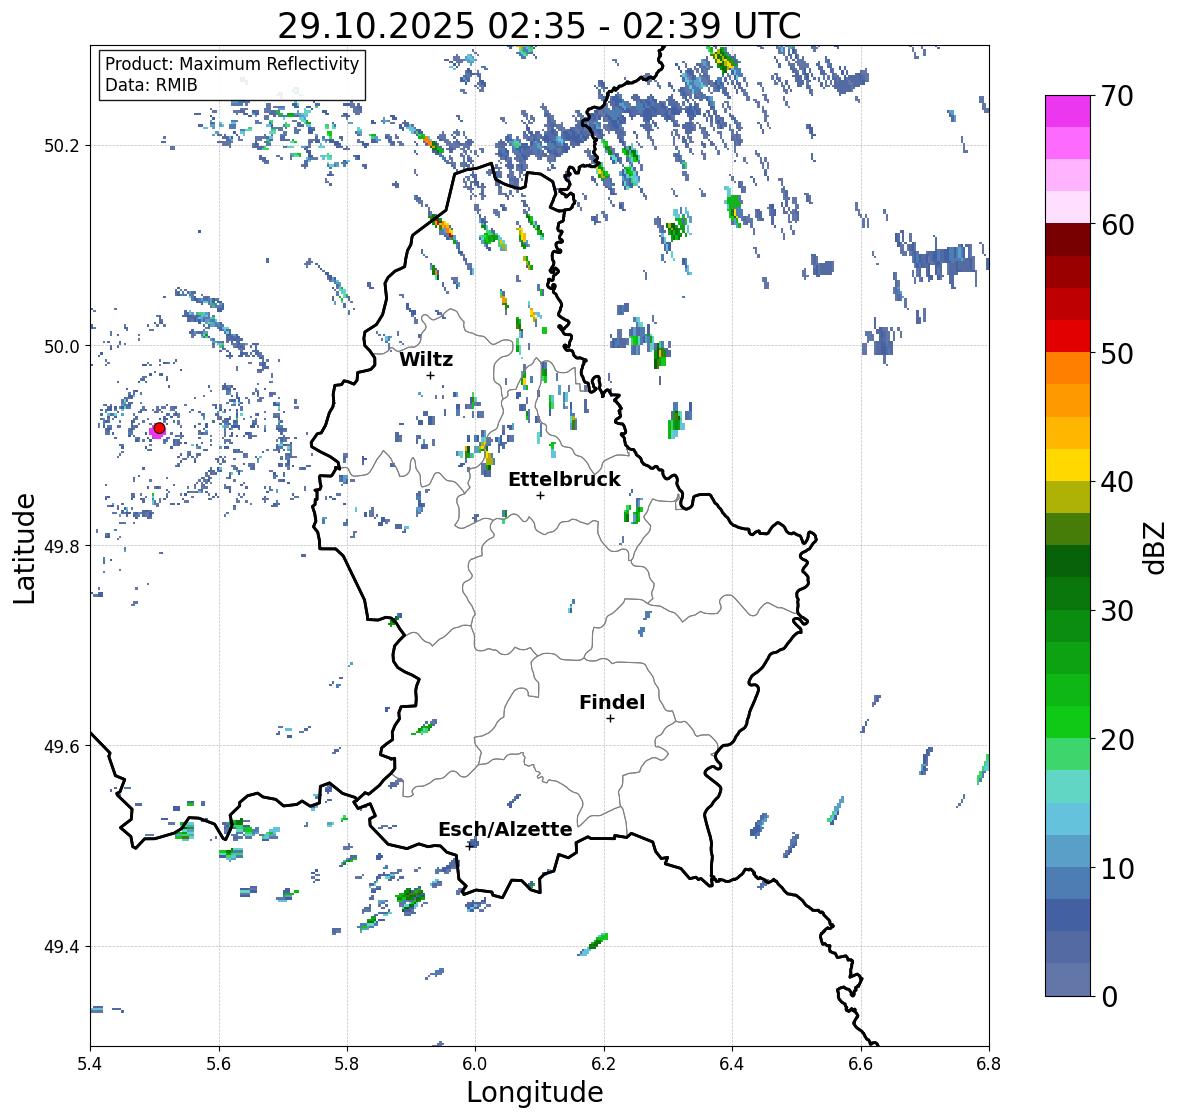The height and width of the screenshot is (1117, 1179).
Task: Click the 5.6 longitude tick label
Action: click(219, 1064)
